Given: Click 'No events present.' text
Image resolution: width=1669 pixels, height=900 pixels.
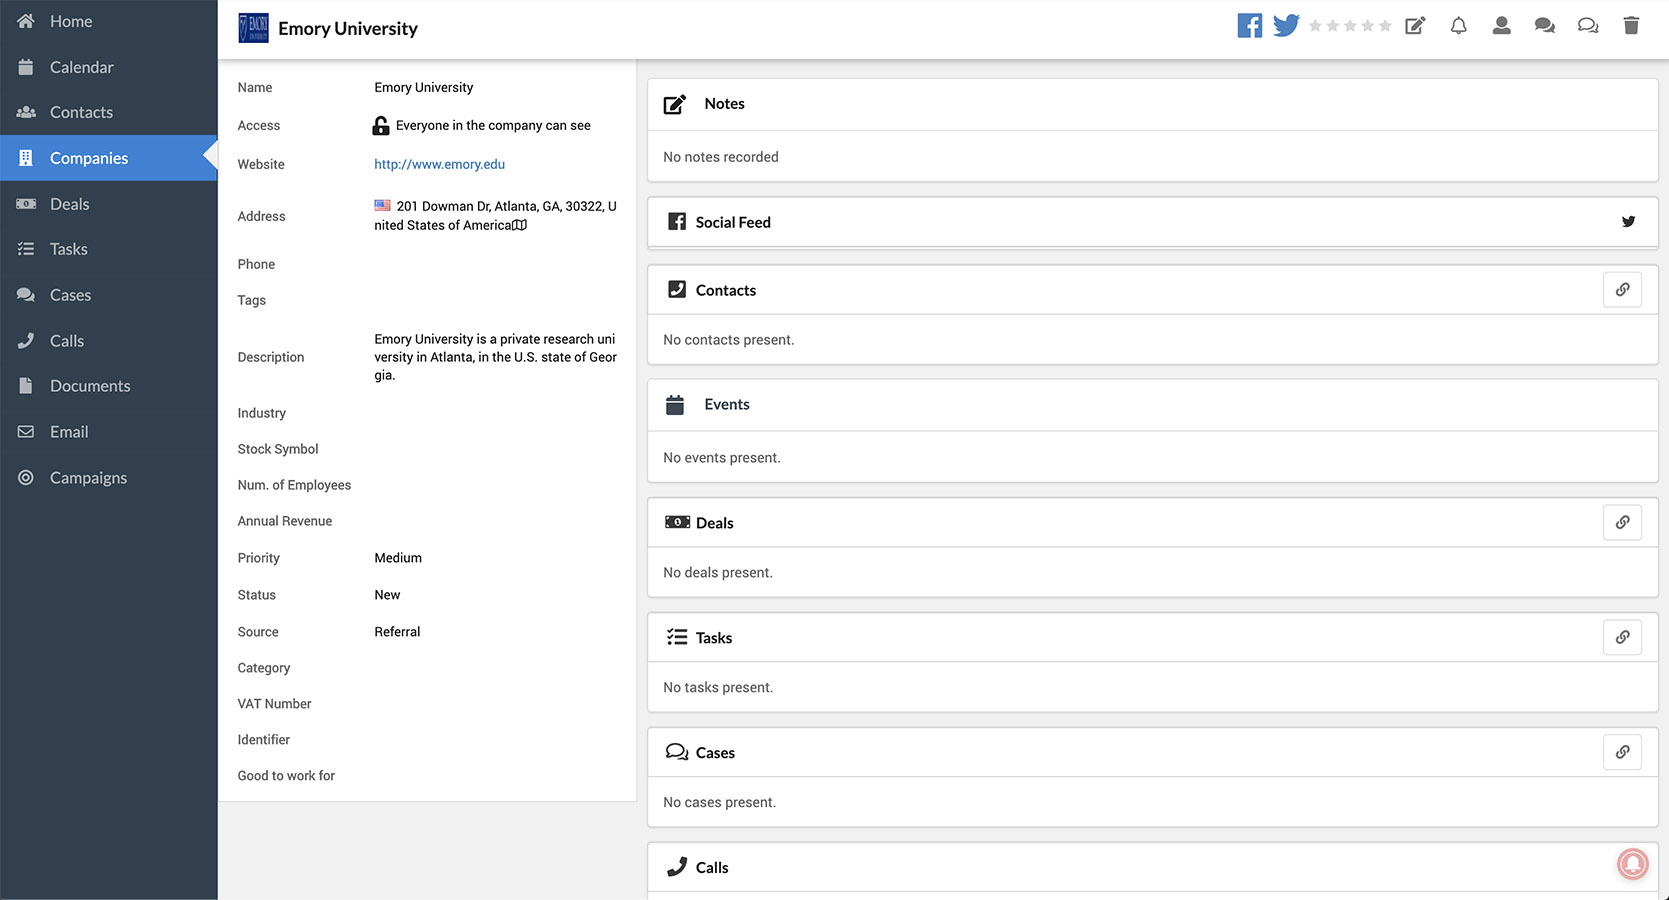Looking at the screenshot, I should coord(722,458).
